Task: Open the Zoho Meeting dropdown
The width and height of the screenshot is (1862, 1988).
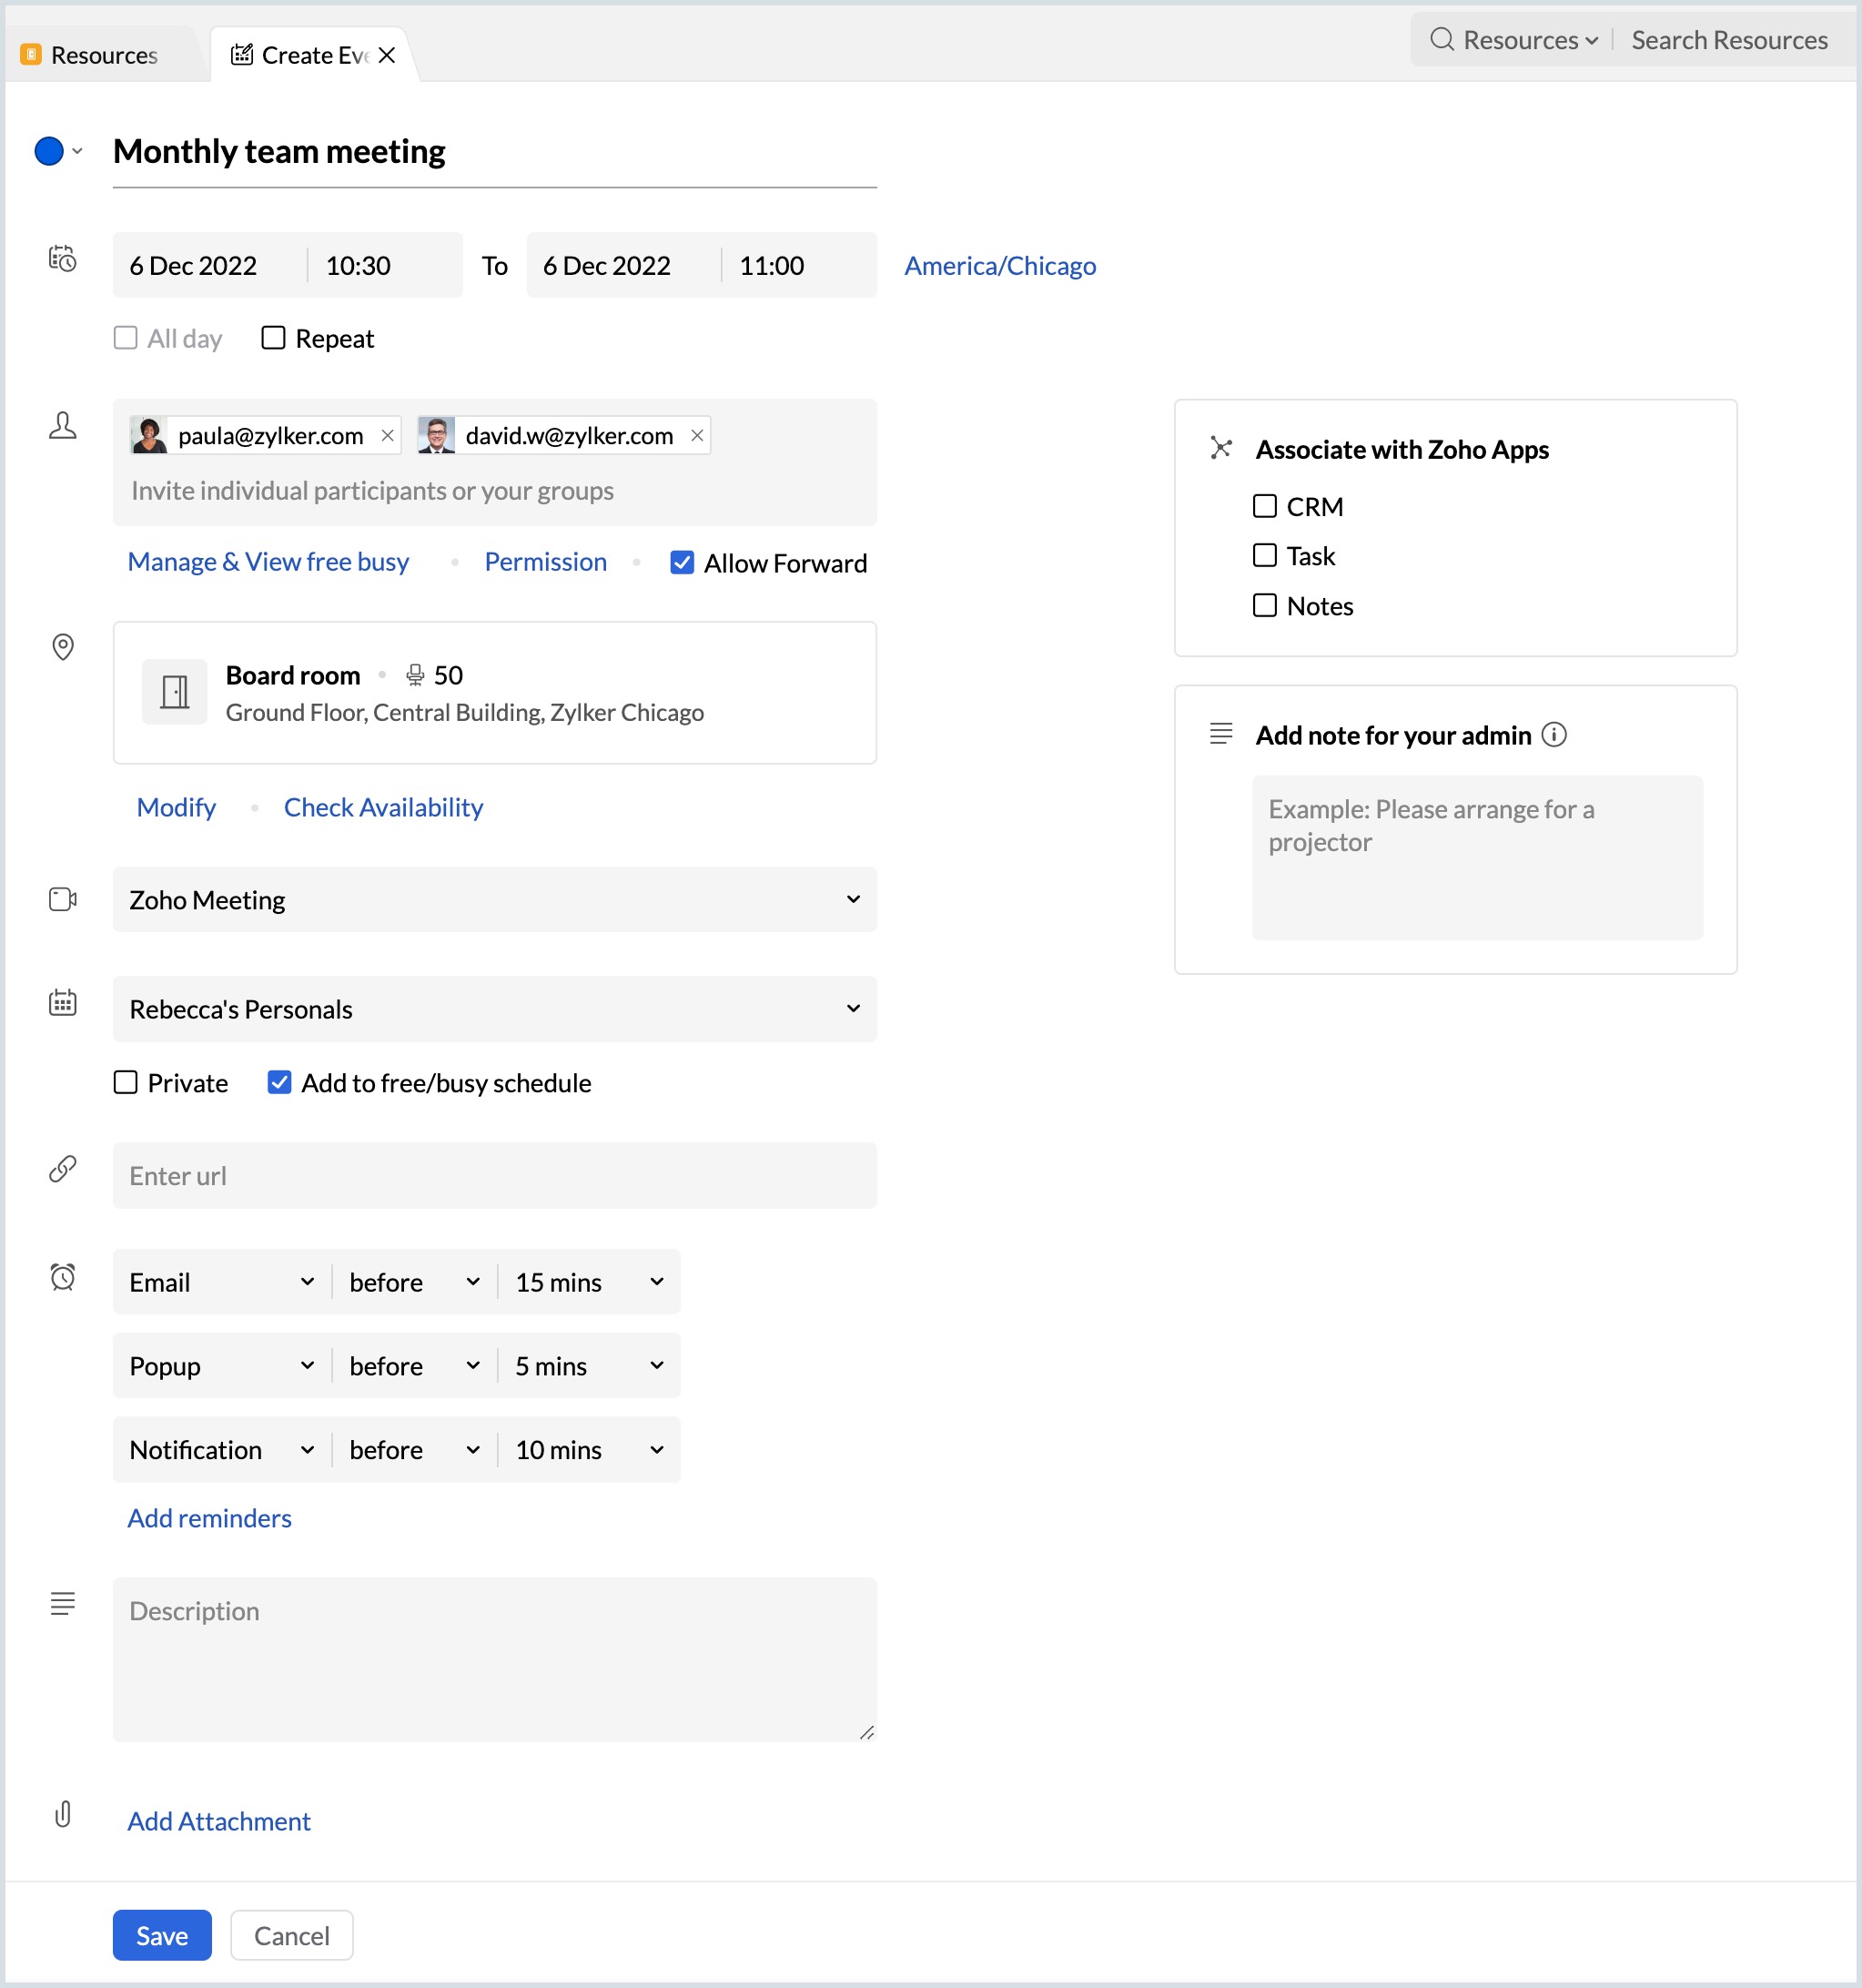Action: click(494, 899)
